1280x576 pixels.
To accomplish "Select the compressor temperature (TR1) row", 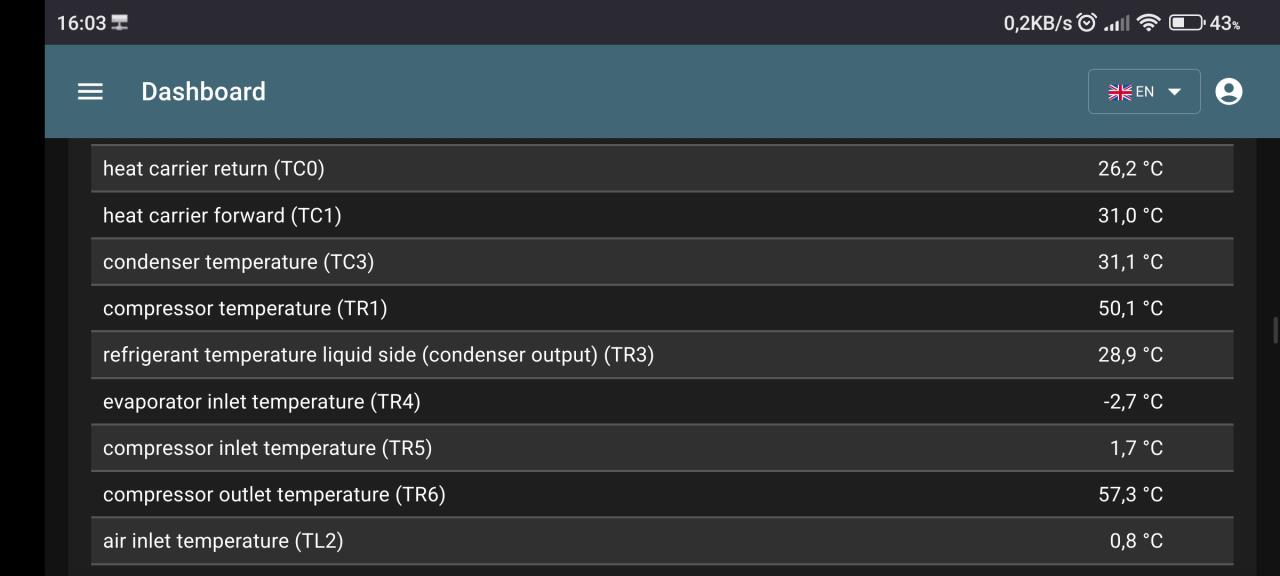I will click(x=662, y=308).
